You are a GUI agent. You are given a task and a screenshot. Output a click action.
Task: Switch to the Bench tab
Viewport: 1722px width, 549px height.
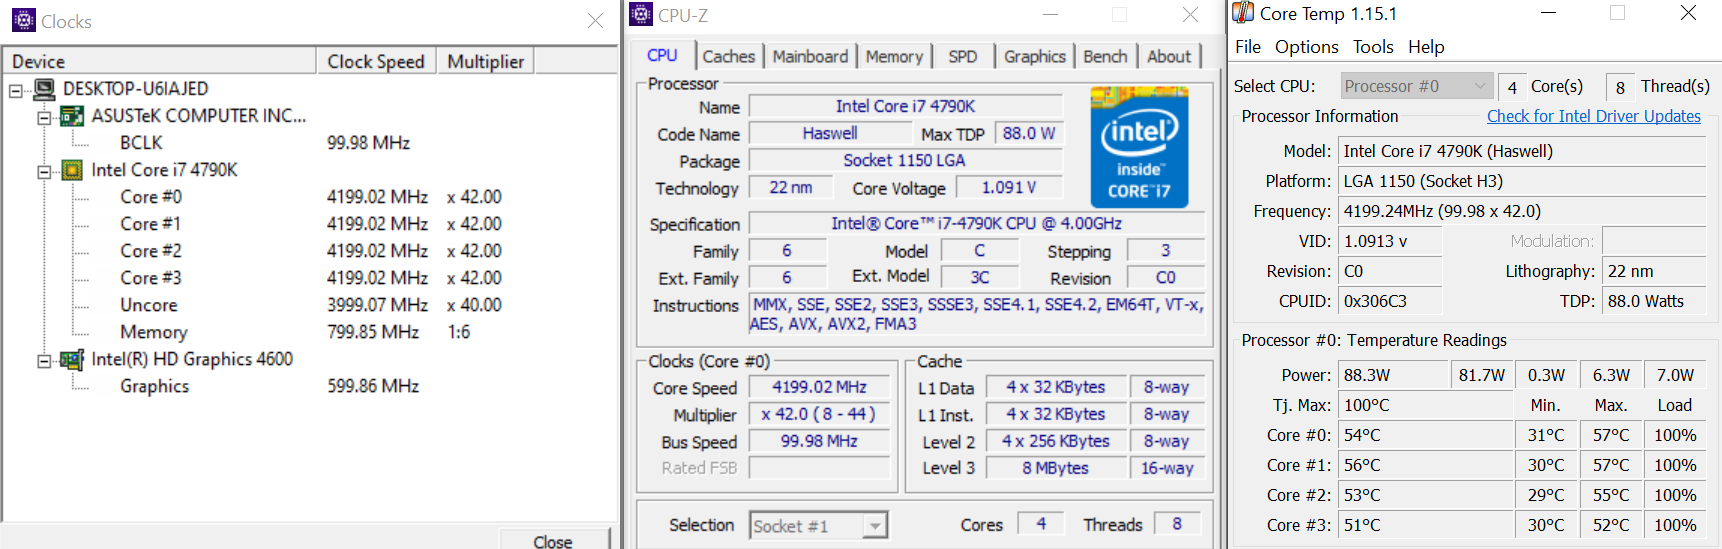pyautogui.click(x=1105, y=57)
